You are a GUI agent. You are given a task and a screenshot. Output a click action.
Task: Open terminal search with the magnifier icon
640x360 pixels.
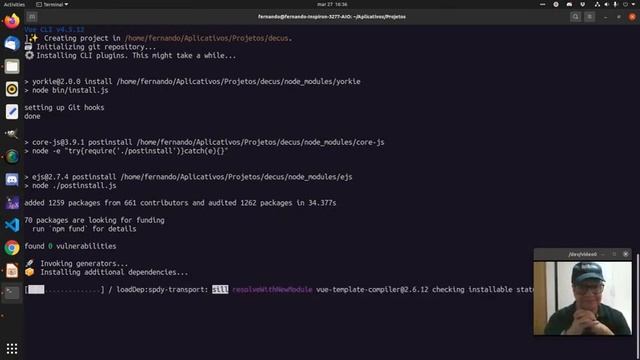576,17
